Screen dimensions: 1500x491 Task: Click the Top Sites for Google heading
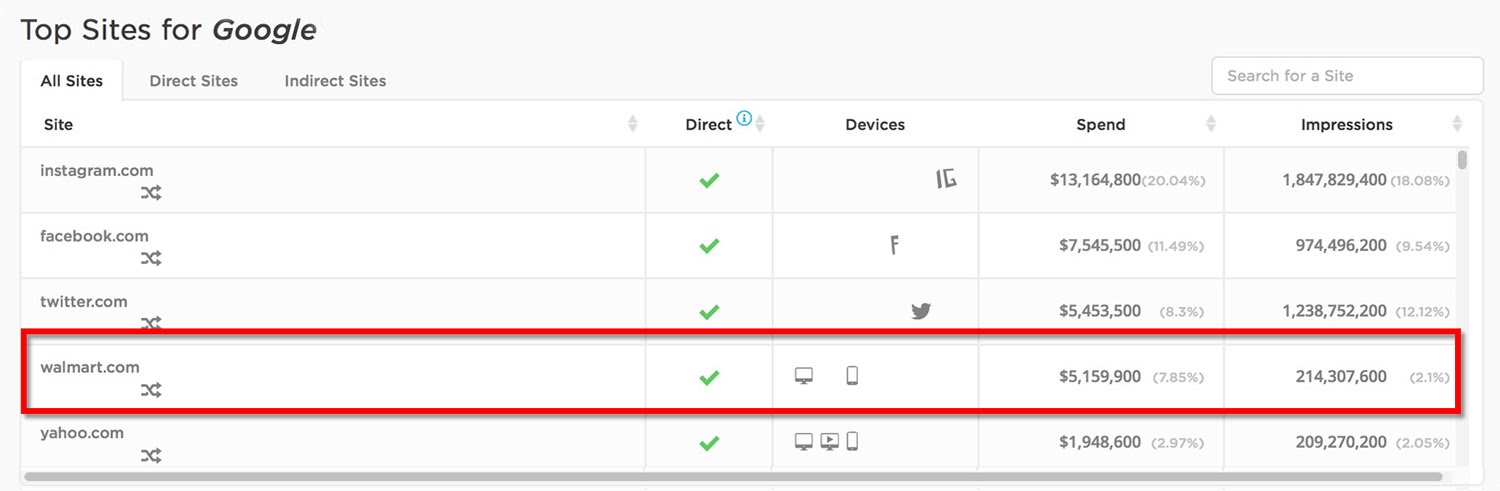[x=168, y=30]
